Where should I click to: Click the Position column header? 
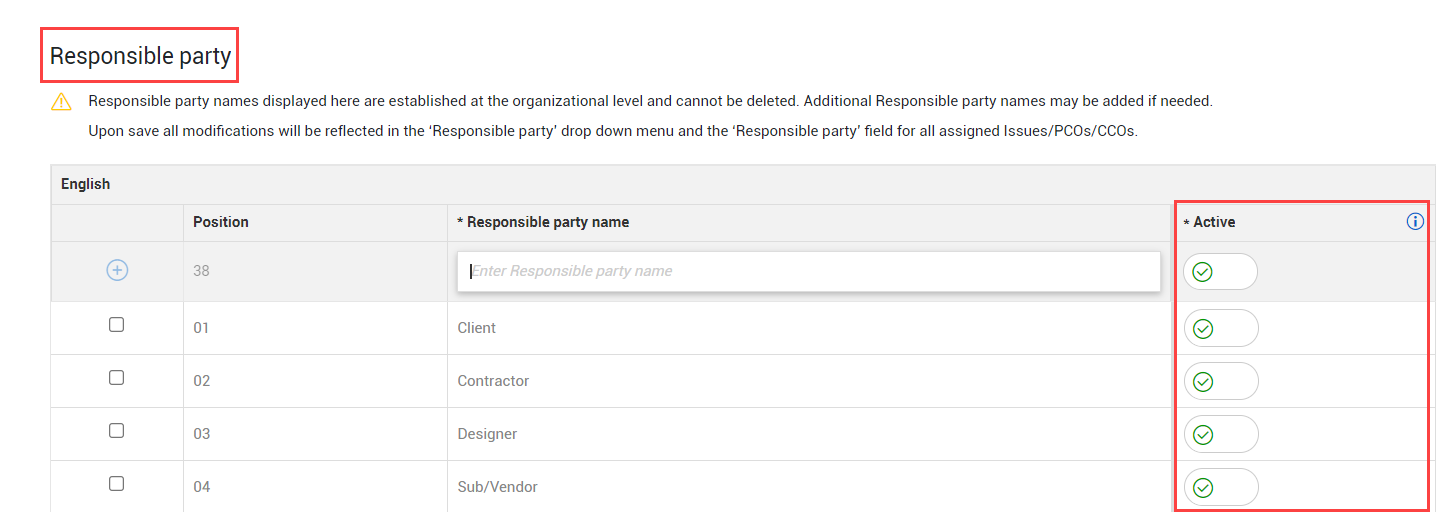tap(221, 222)
